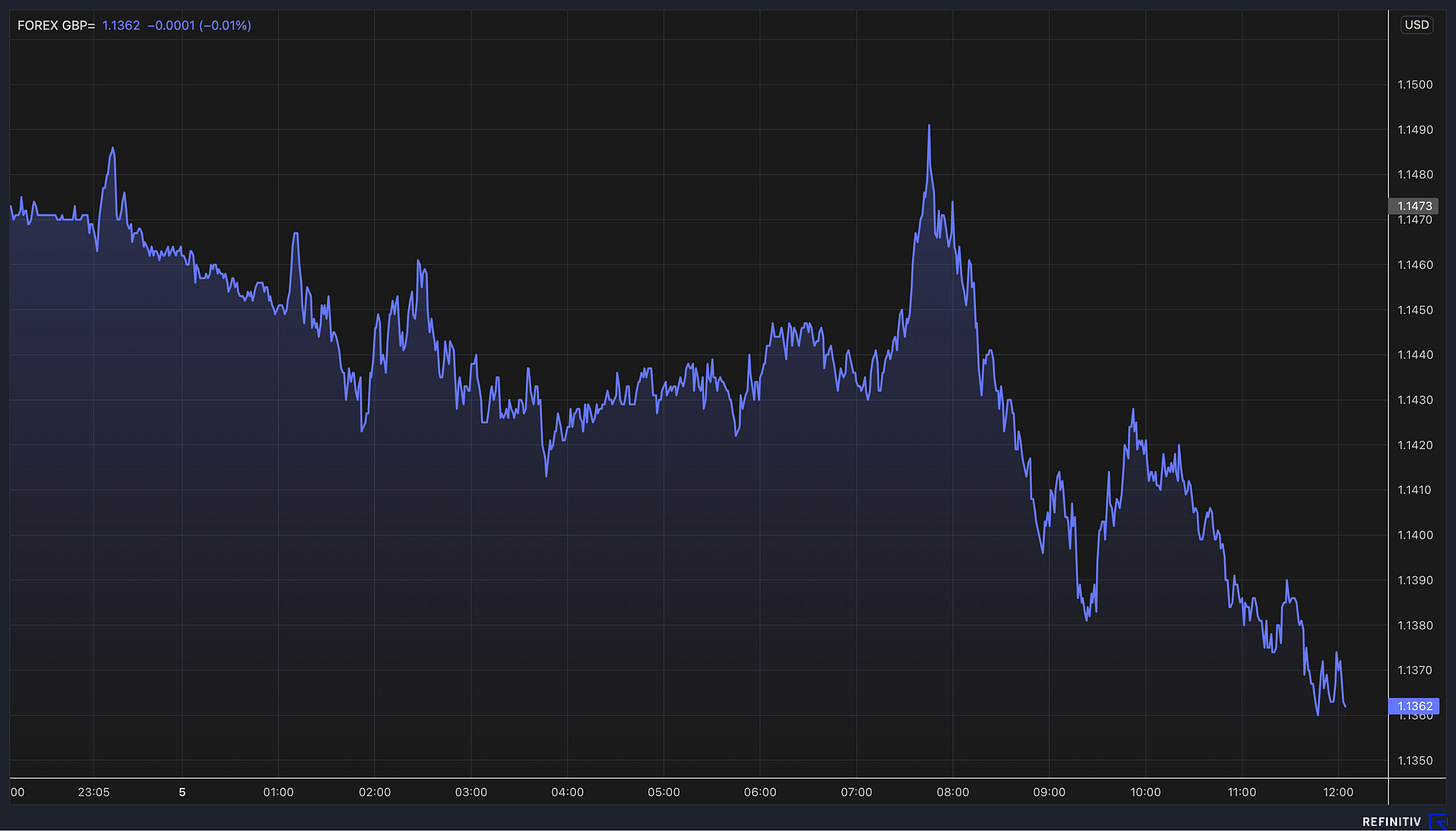Click the 05:00 time axis label
The height and width of the screenshot is (831, 1456).
tap(664, 792)
